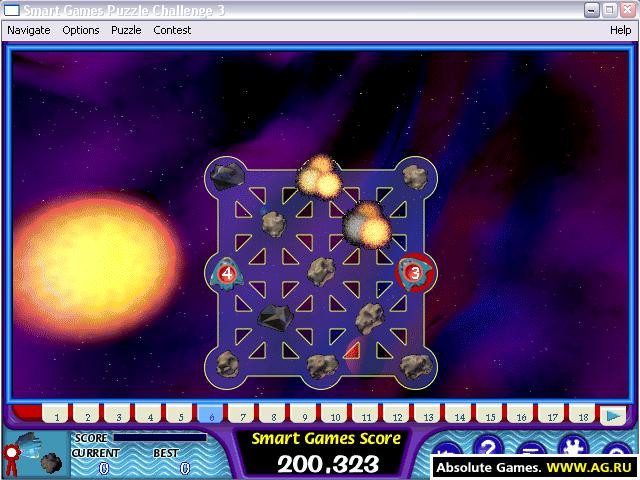Minimize the Smart Games window
Screen dimensions: 640x480
[x=591, y=10]
